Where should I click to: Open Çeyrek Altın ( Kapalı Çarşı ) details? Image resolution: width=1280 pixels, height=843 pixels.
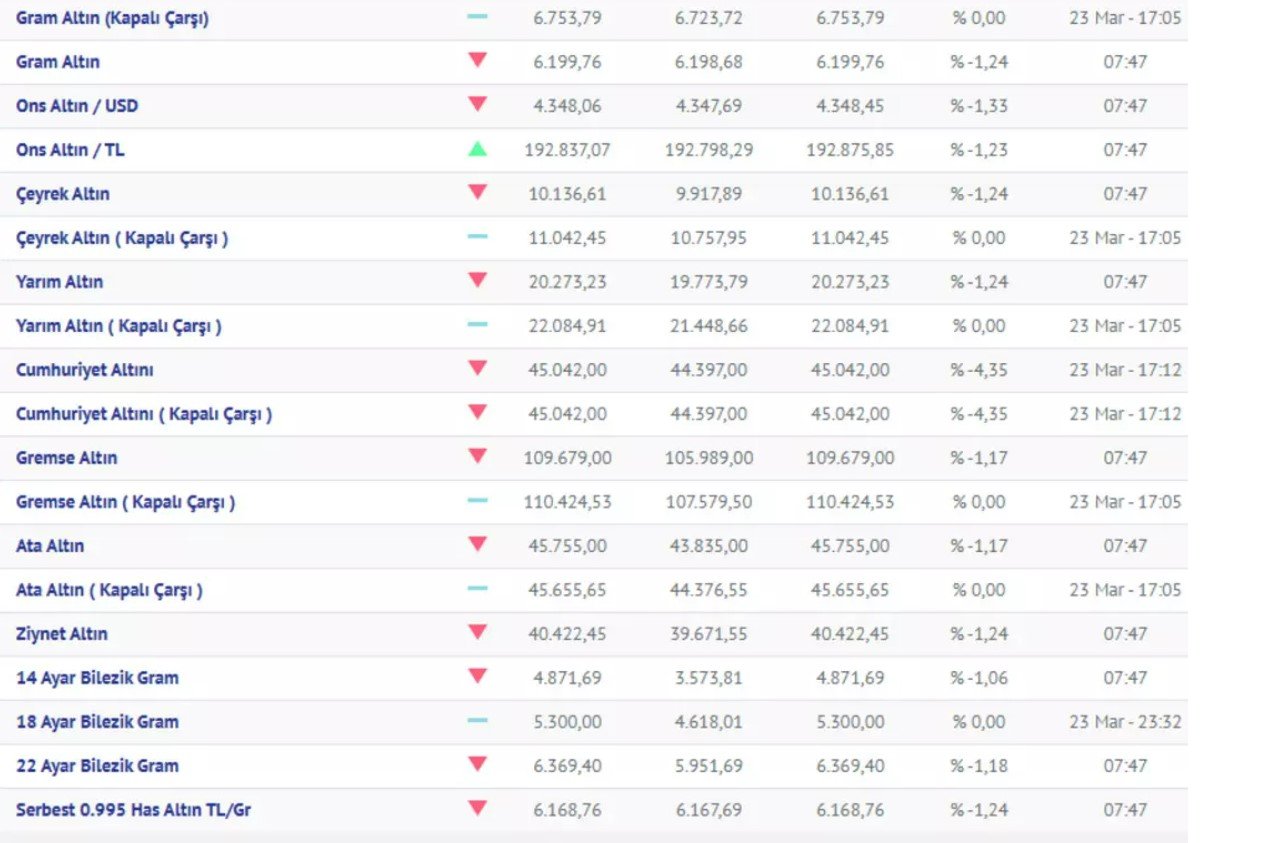pos(122,238)
